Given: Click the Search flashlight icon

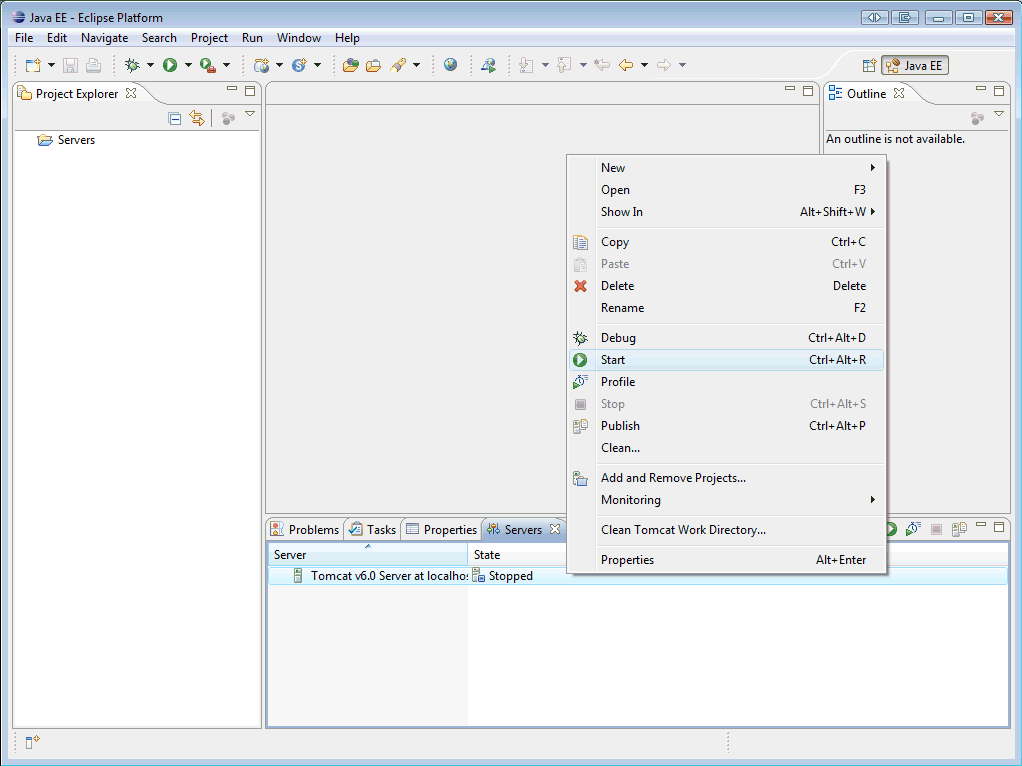Looking at the screenshot, I should coord(398,65).
